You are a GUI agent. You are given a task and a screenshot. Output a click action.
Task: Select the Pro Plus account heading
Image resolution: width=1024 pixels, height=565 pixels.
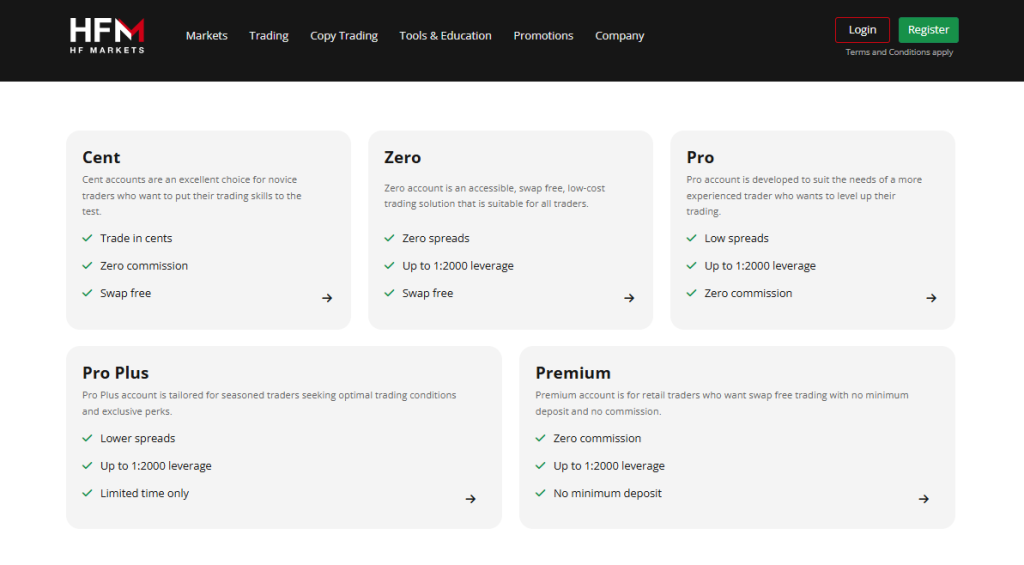[x=115, y=373]
